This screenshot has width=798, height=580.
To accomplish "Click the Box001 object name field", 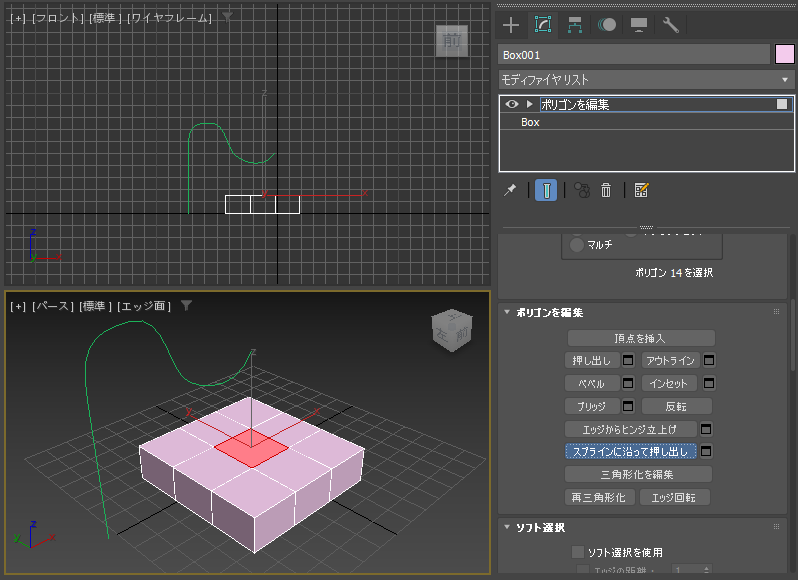I will click(634, 55).
